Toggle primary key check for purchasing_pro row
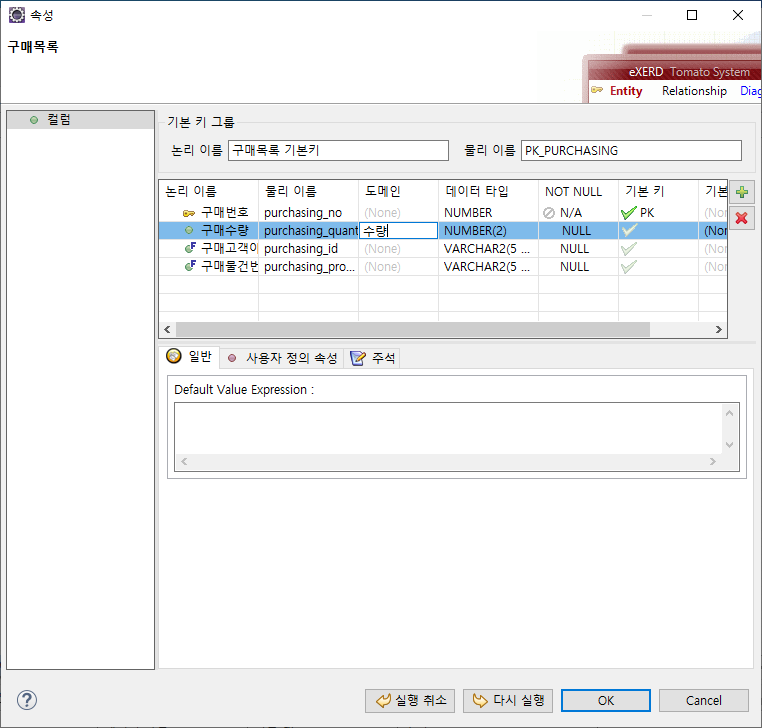Screen dimensions: 762x728 tap(629, 266)
